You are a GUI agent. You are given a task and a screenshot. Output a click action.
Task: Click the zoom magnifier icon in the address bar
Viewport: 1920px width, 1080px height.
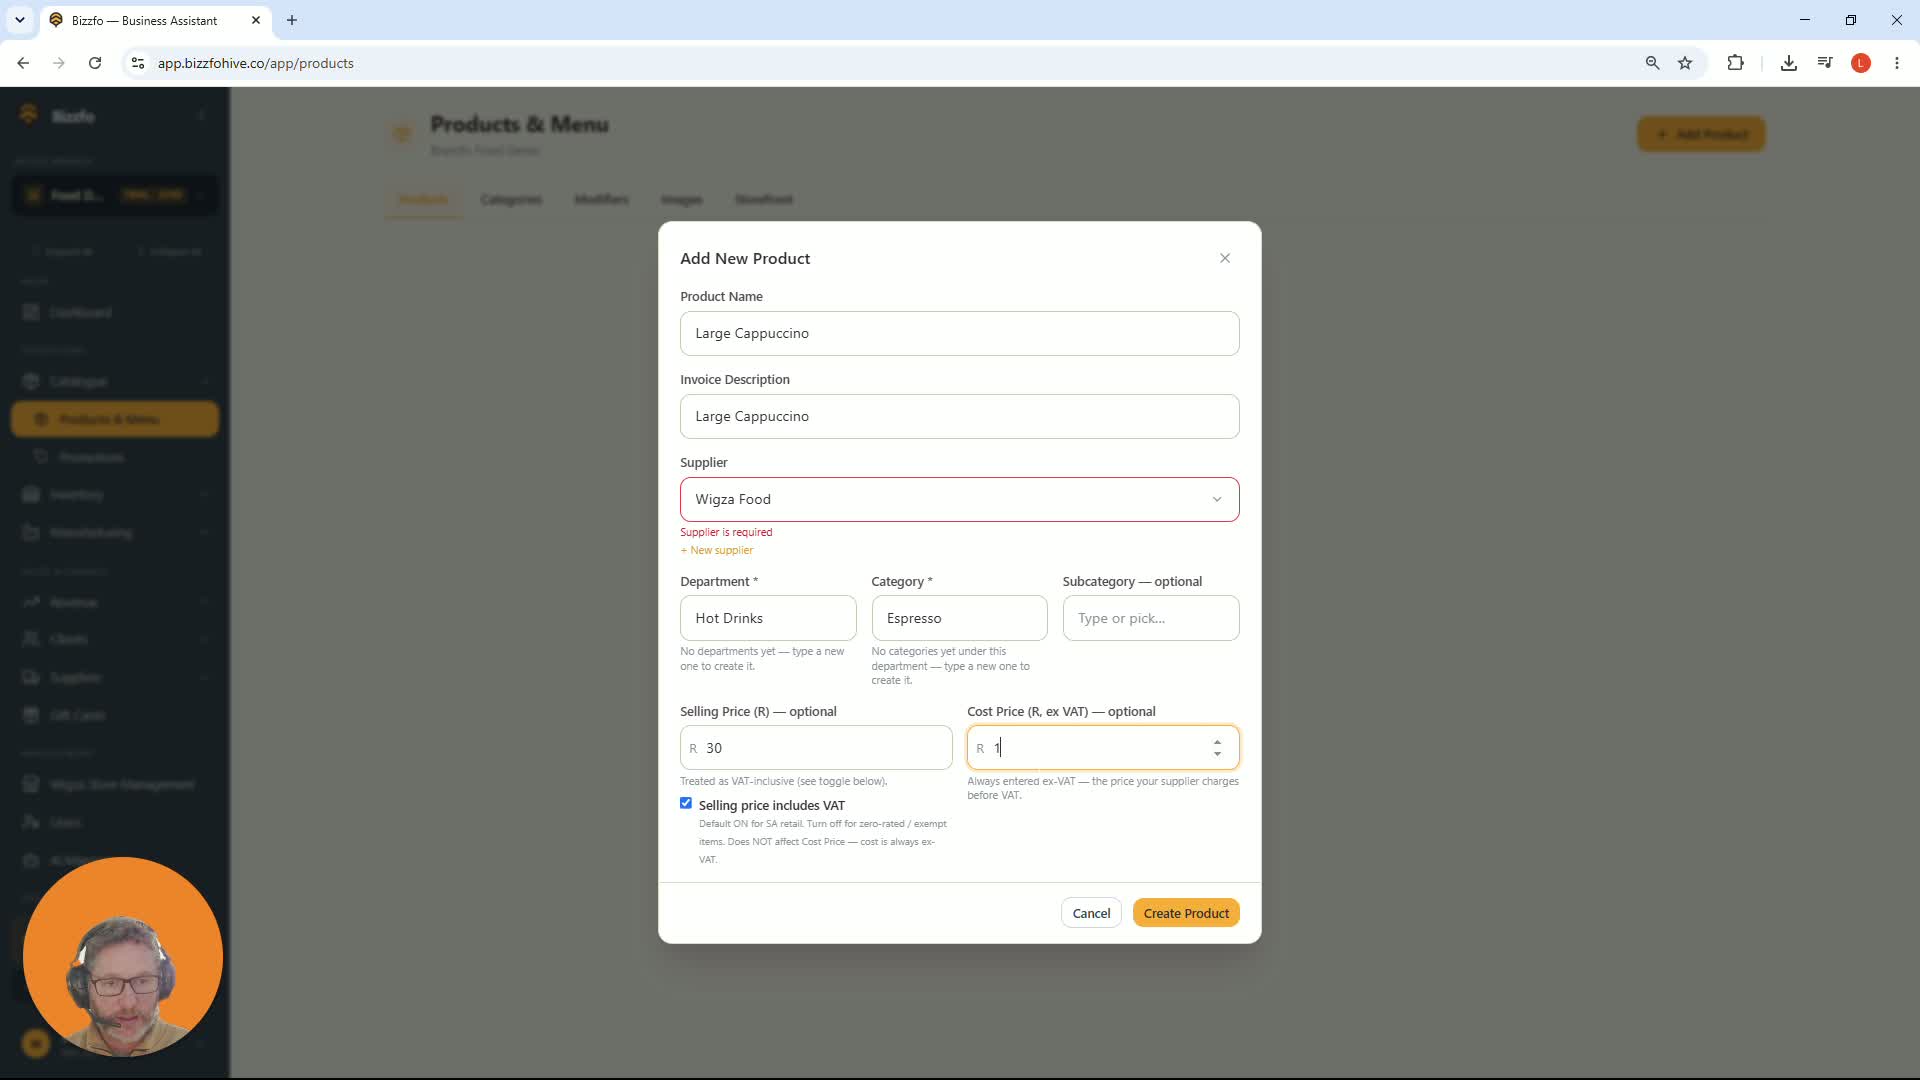(1652, 63)
